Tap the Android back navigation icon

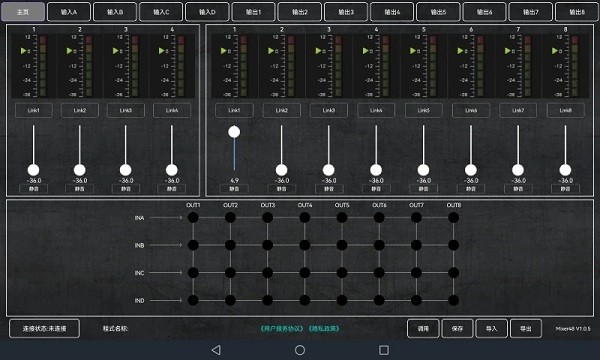click(x=216, y=350)
